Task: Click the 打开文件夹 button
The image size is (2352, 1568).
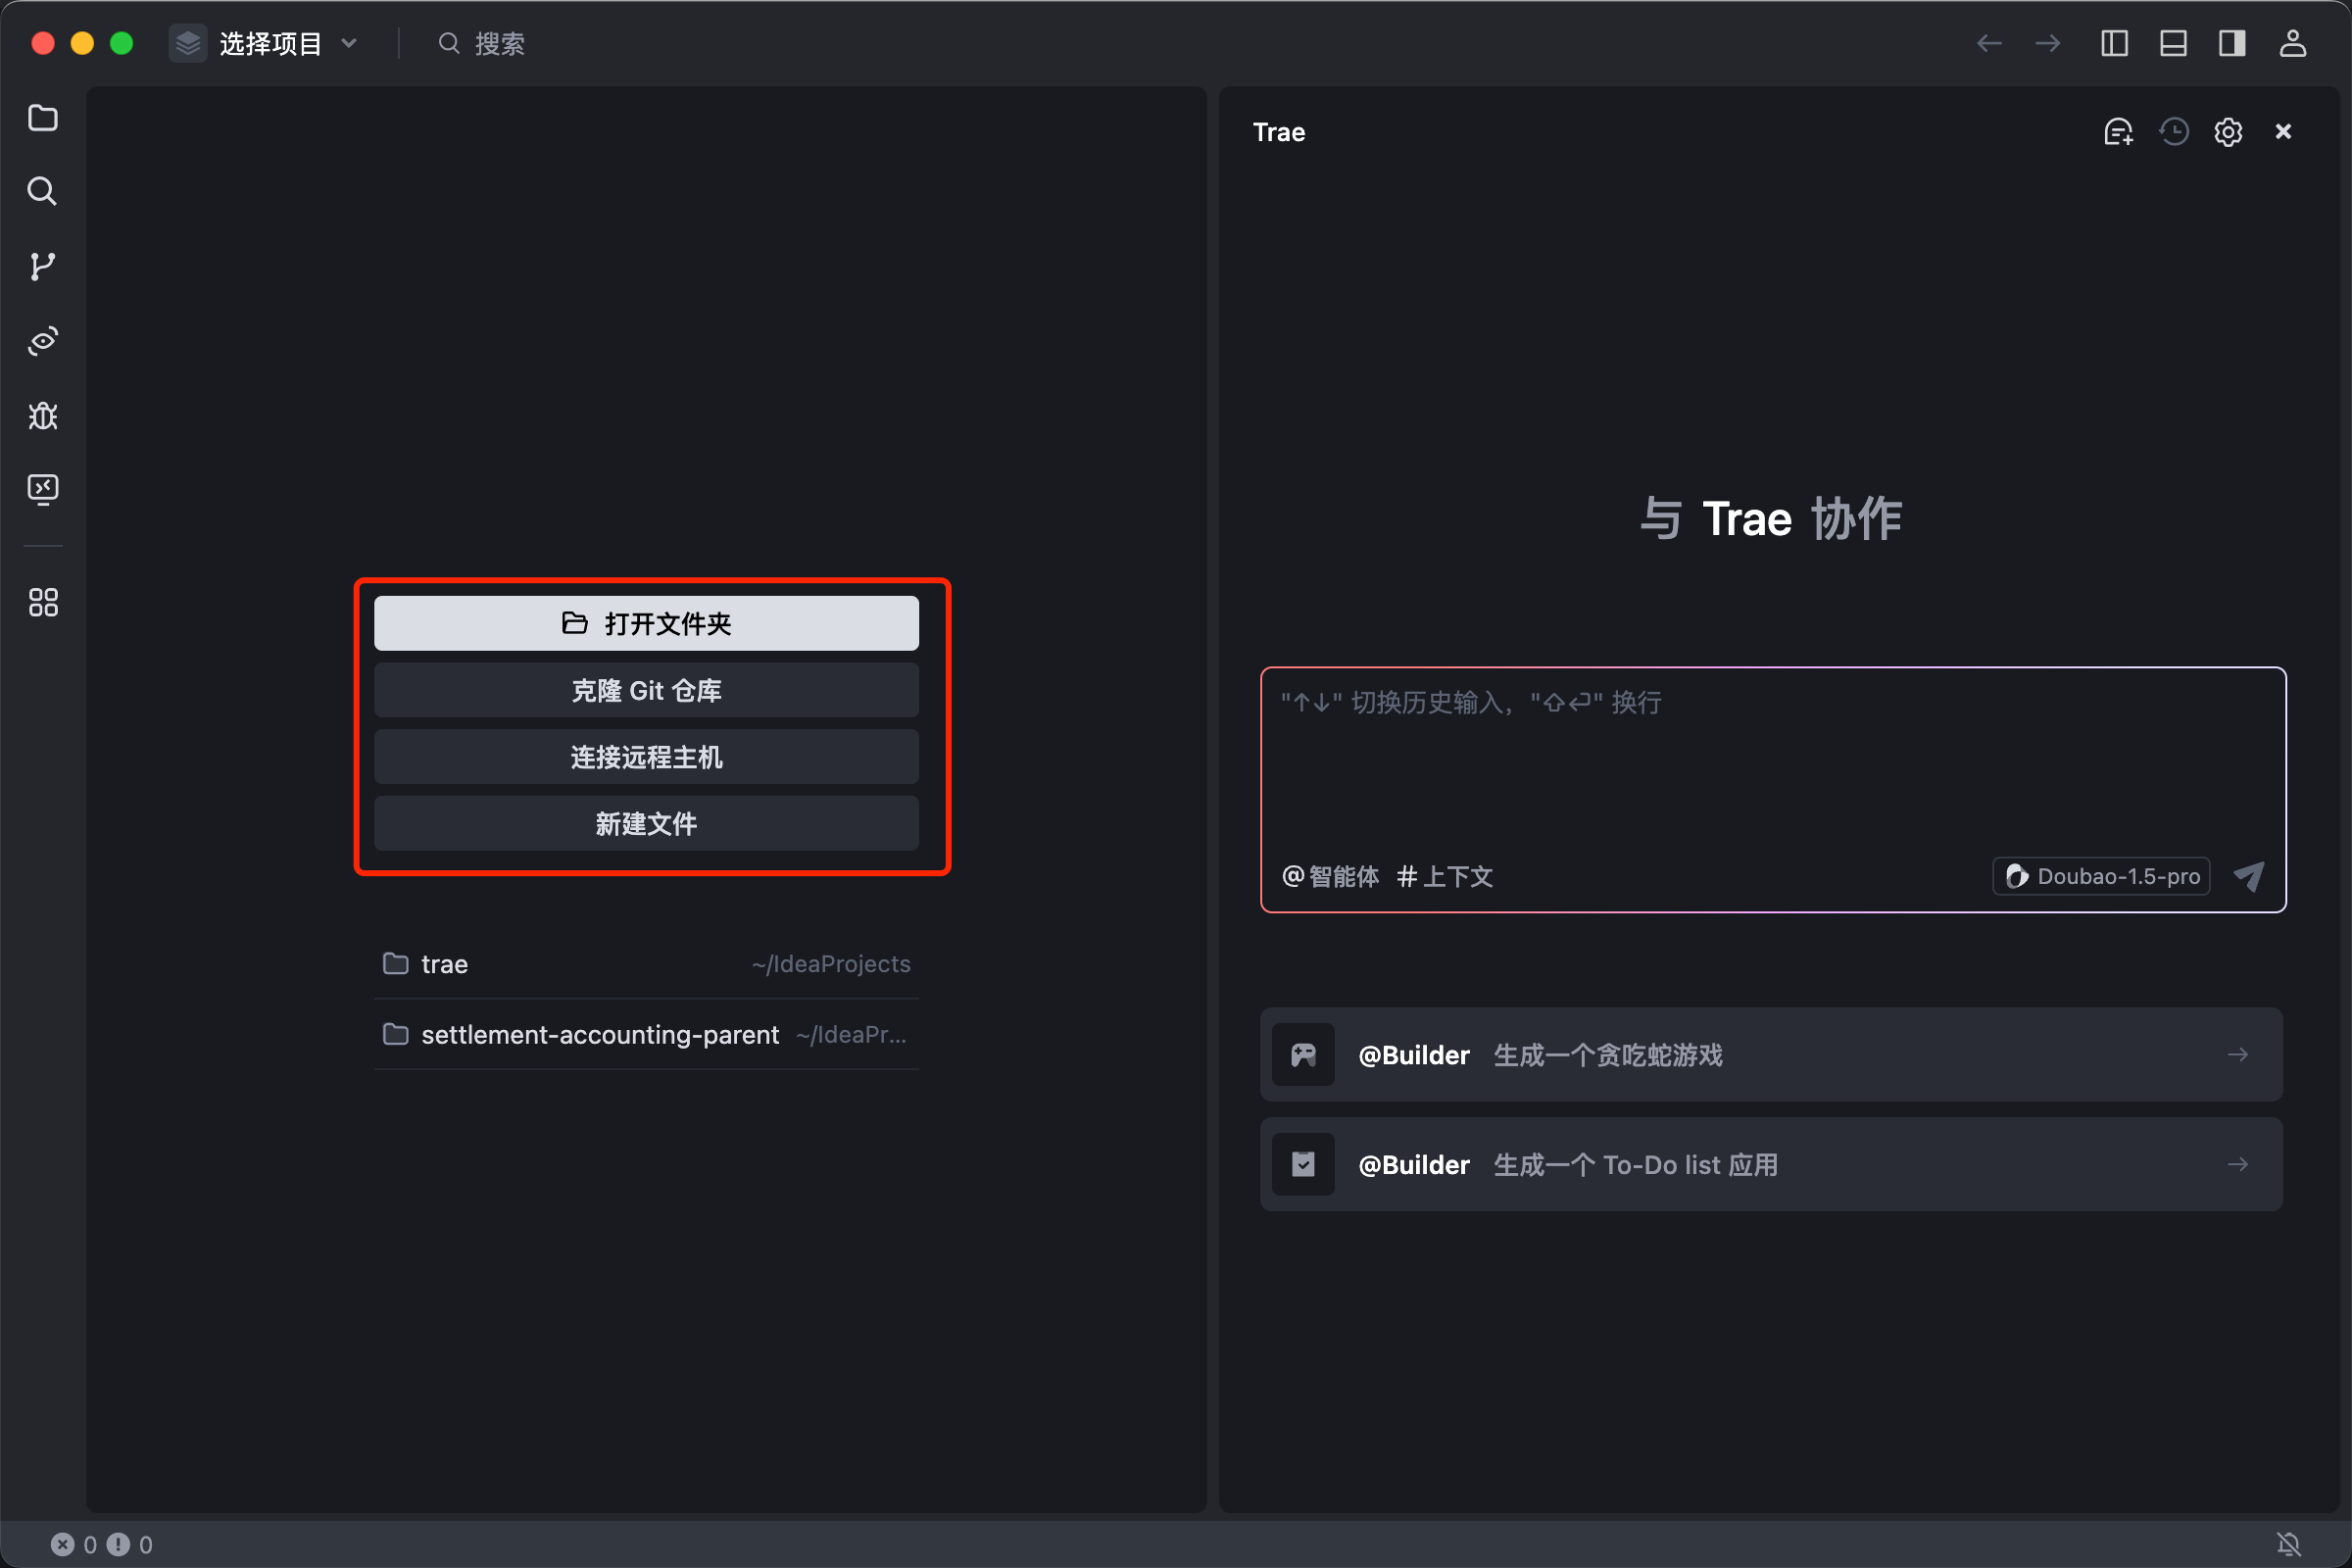Action: pyautogui.click(x=646, y=623)
